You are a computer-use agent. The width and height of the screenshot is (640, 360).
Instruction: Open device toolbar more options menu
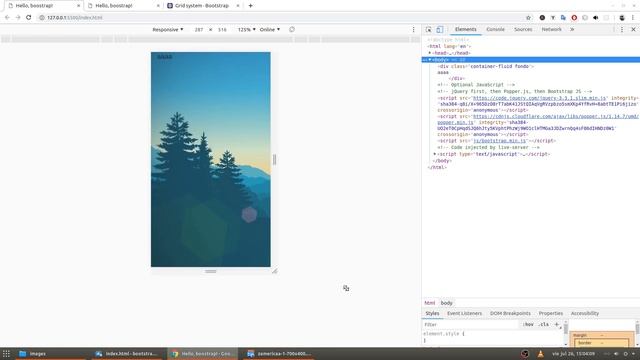coord(413,29)
